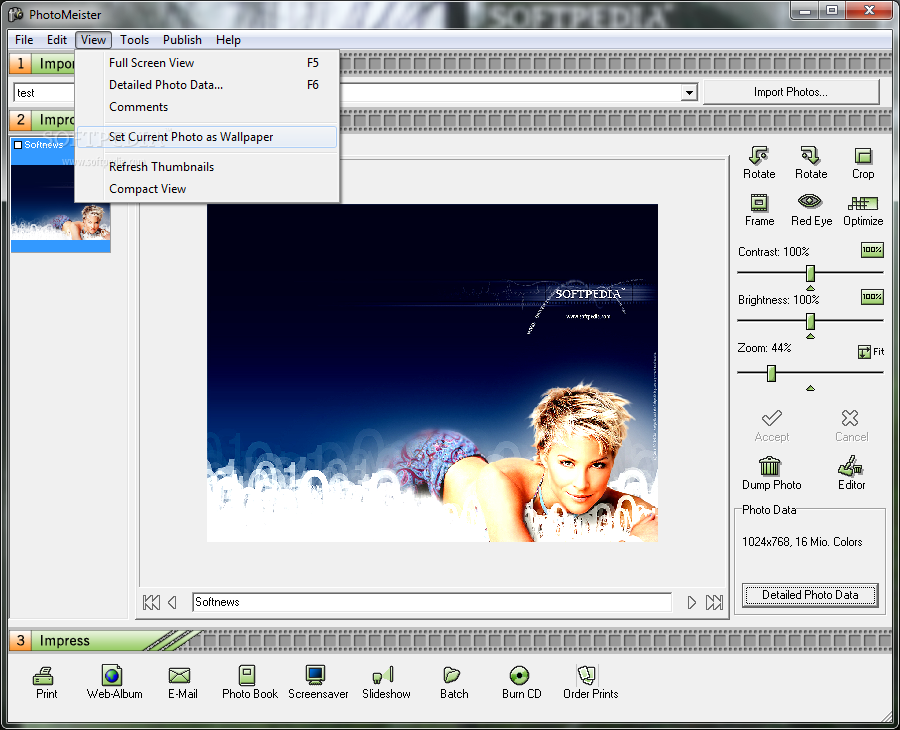Click the Detailed Photo Data button
900x730 pixels.
810,595
